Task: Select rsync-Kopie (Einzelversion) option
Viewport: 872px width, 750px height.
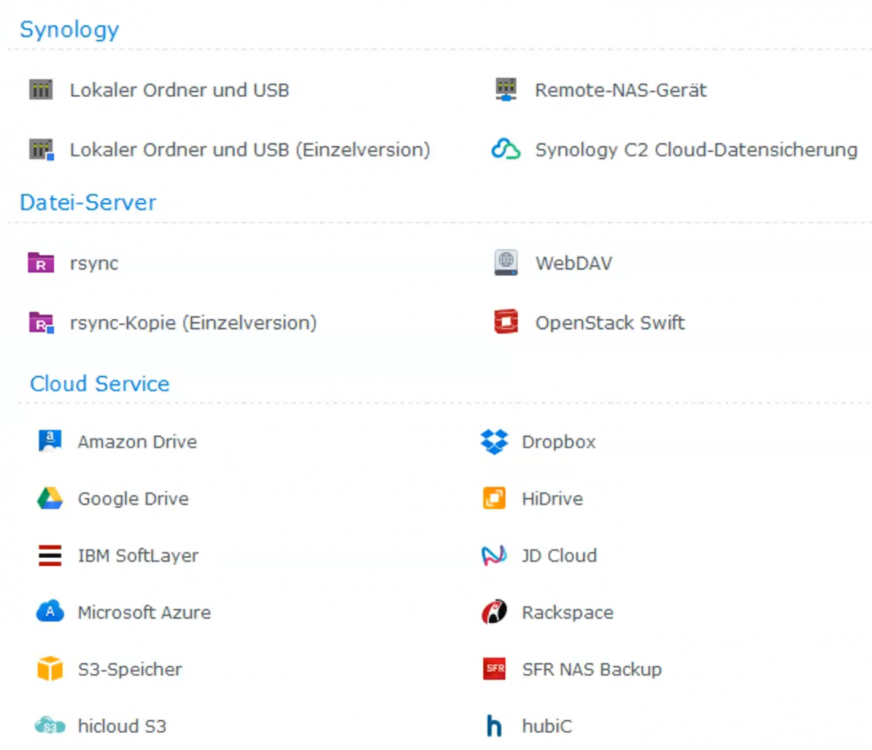Action: [172, 322]
